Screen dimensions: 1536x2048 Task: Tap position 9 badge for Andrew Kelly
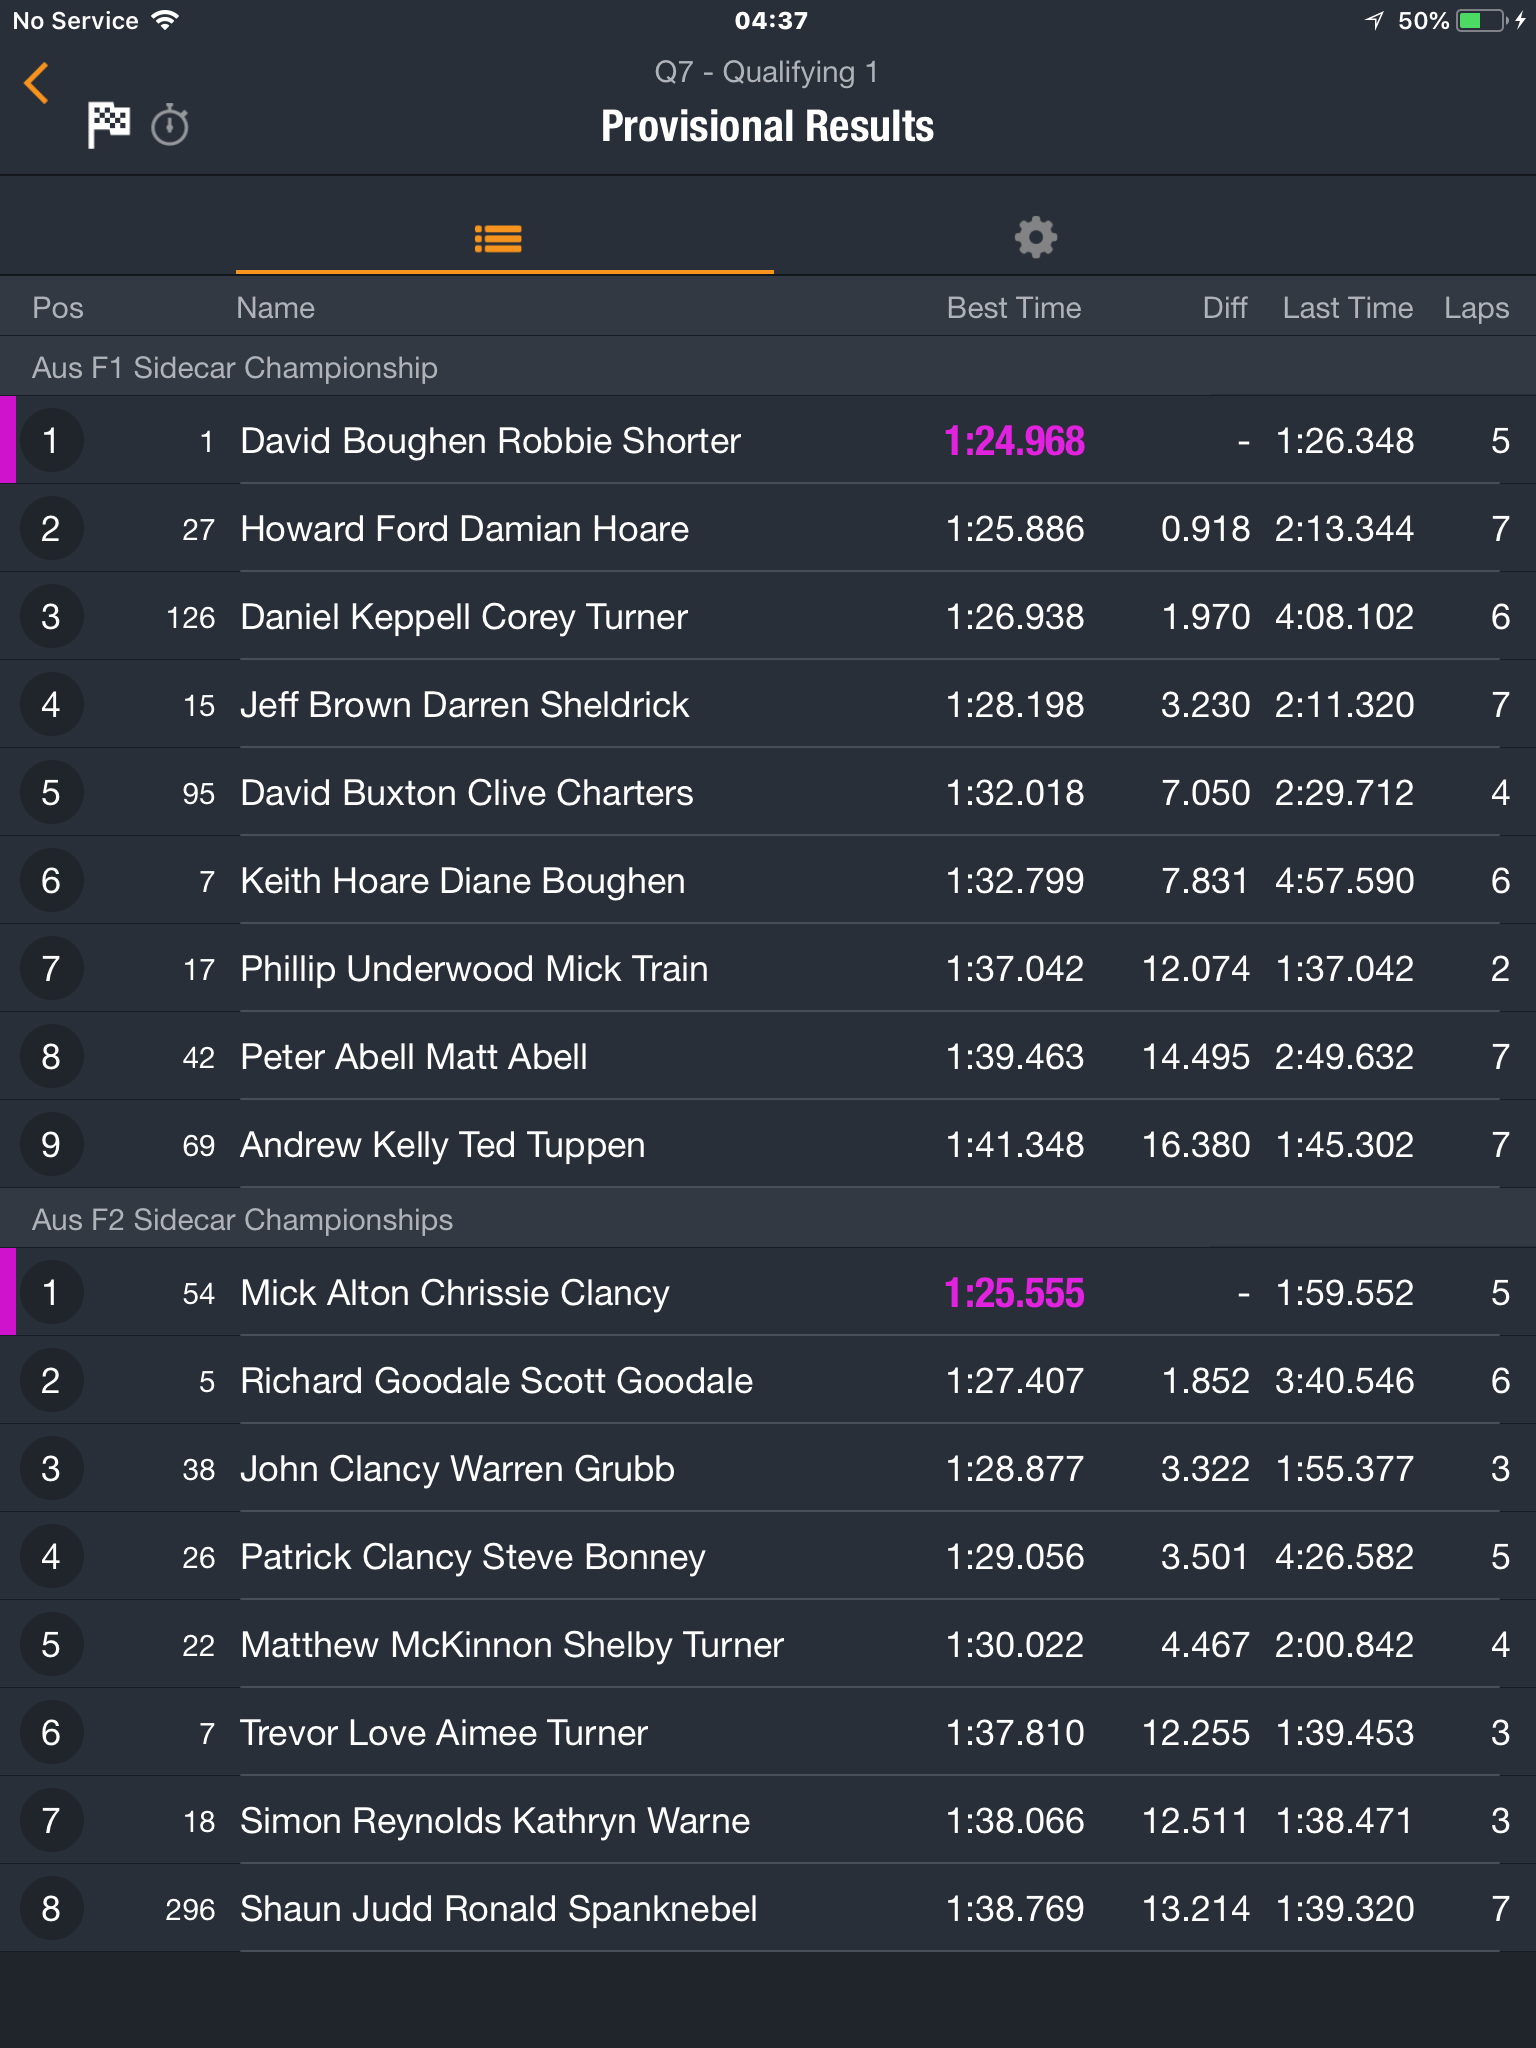51,1145
